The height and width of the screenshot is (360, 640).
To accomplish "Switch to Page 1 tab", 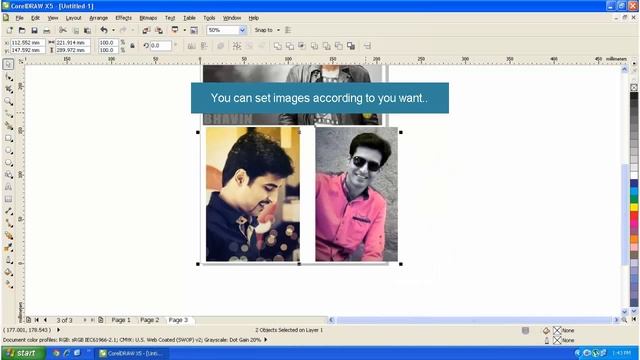I will (121, 320).
